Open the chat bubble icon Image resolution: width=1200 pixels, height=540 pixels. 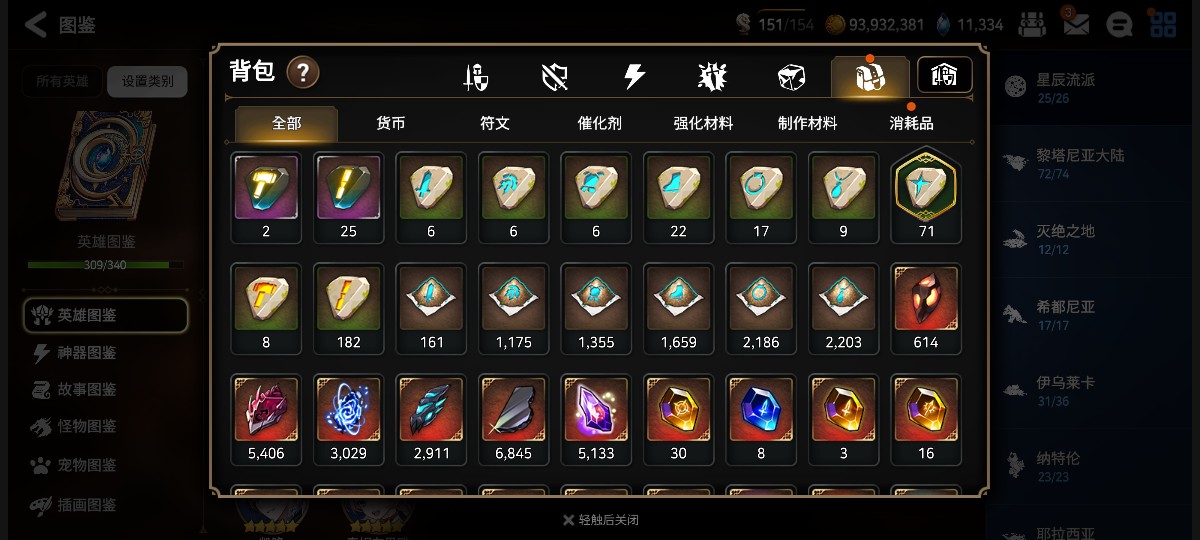pos(1121,24)
